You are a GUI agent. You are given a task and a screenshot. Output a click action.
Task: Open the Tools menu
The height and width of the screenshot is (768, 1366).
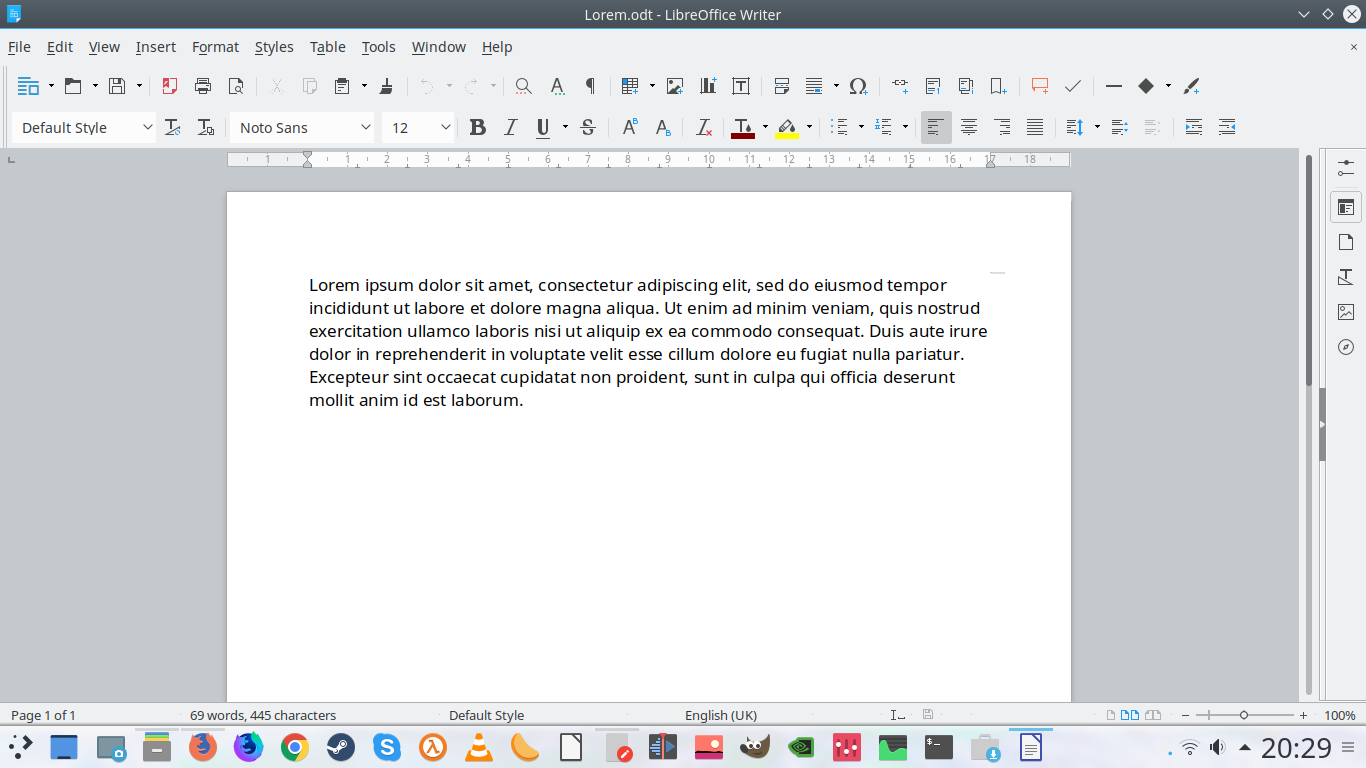[378, 47]
